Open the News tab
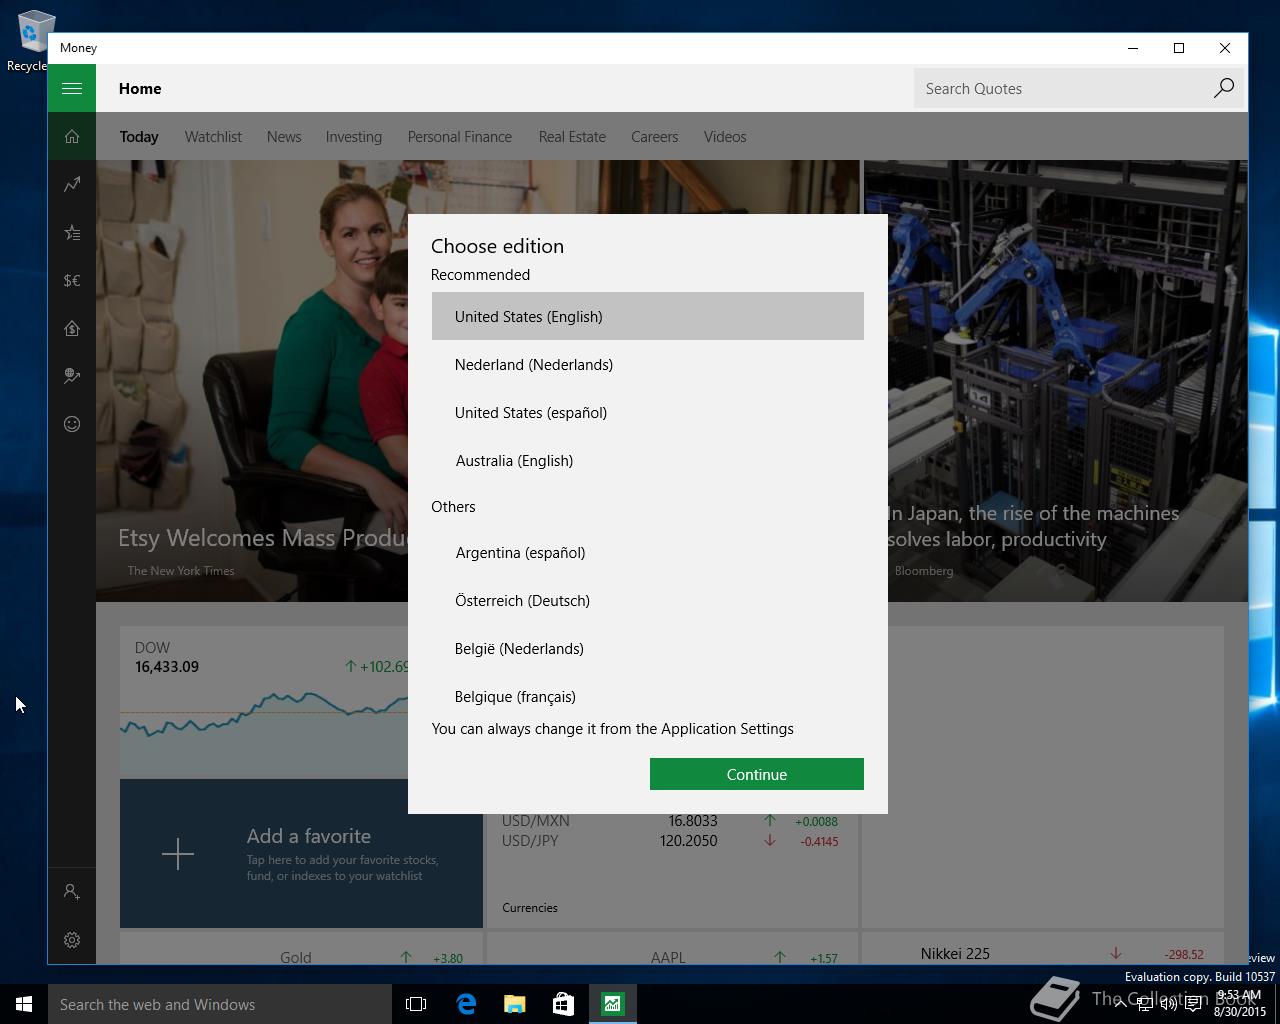 (284, 136)
